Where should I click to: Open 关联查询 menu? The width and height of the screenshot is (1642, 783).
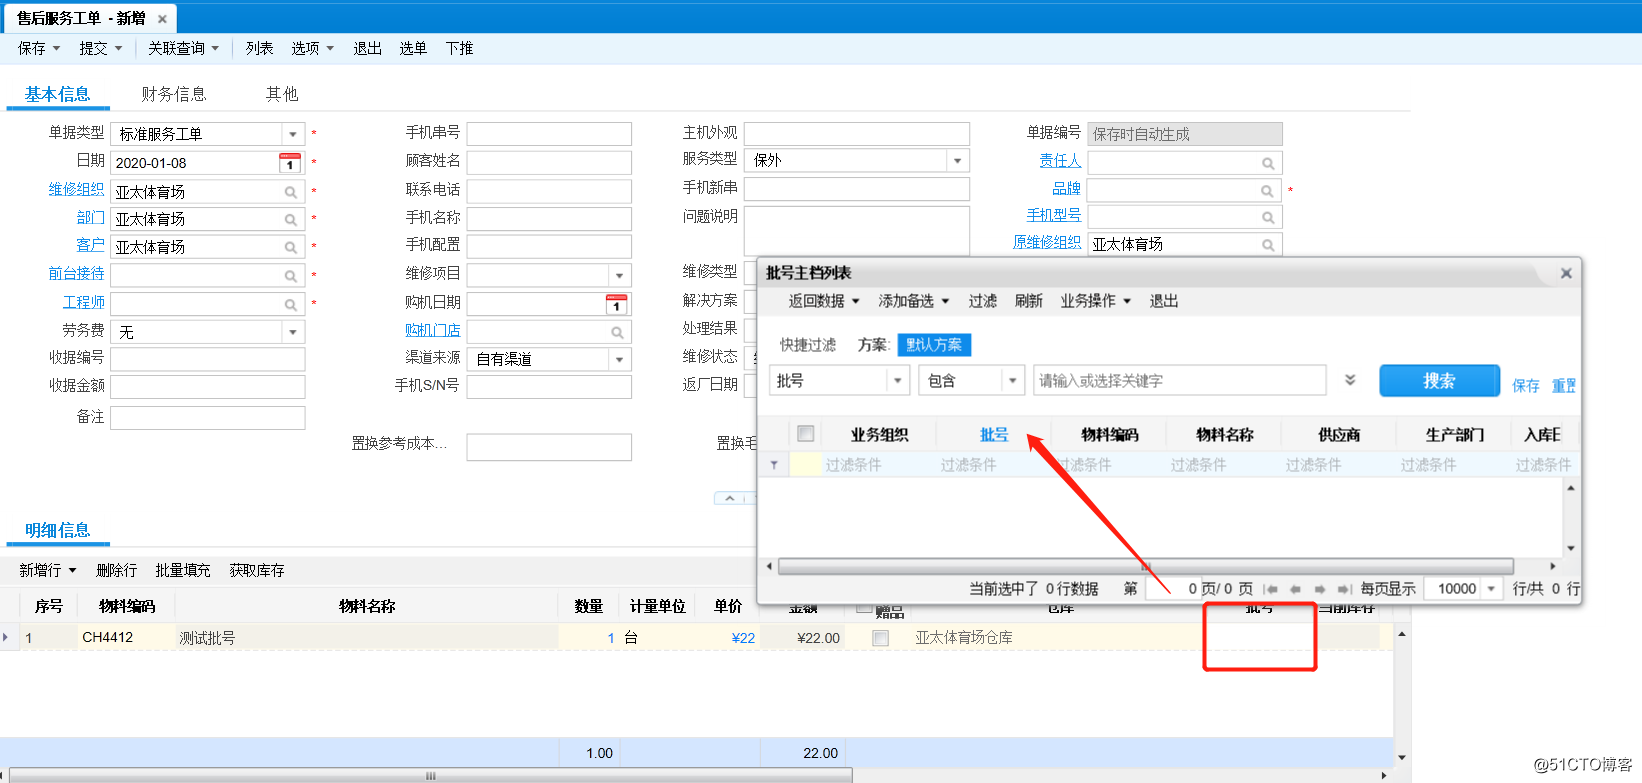(183, 48)
